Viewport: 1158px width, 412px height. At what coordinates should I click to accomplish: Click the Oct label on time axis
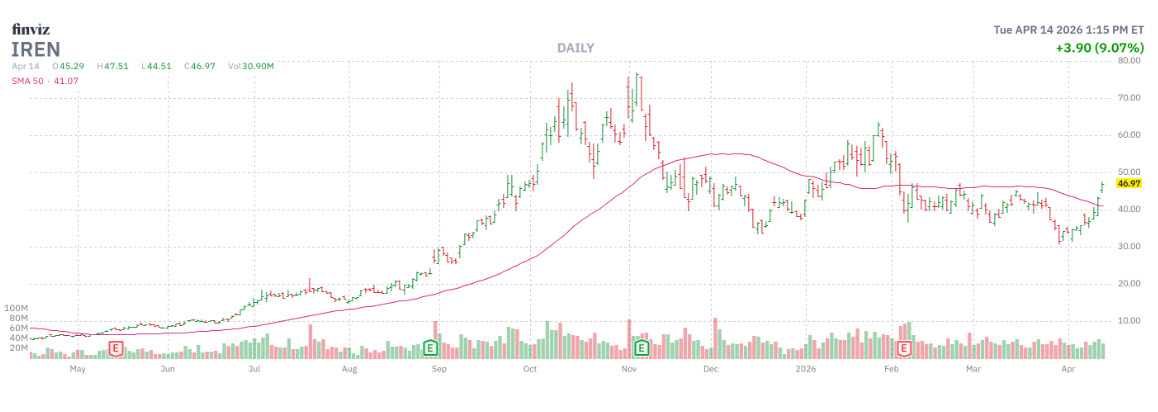531,368
